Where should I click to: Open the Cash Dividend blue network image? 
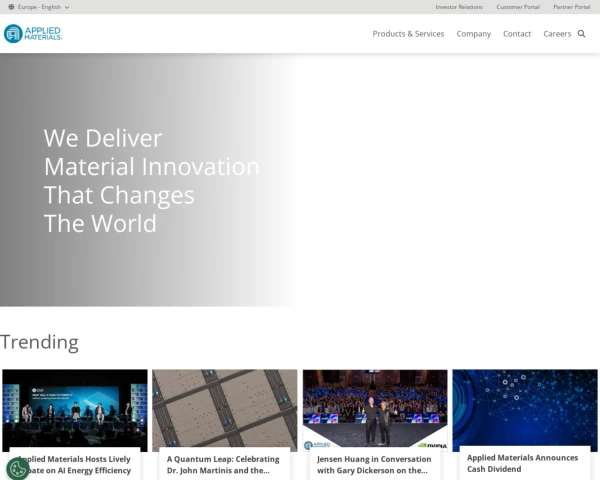(525, 405)
